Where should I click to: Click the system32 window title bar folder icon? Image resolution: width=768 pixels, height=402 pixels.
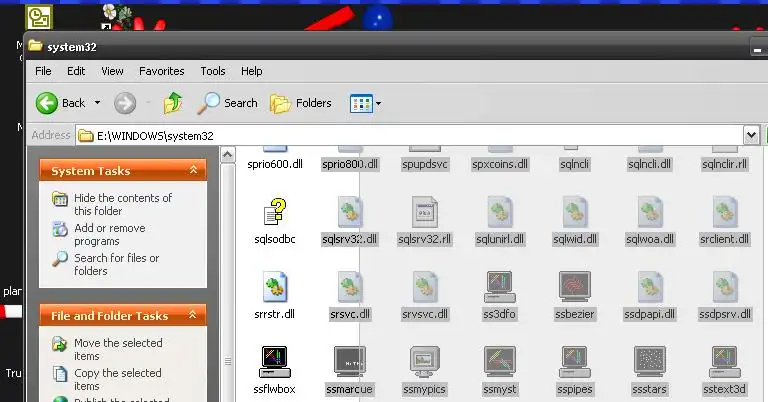pos(35,47)
